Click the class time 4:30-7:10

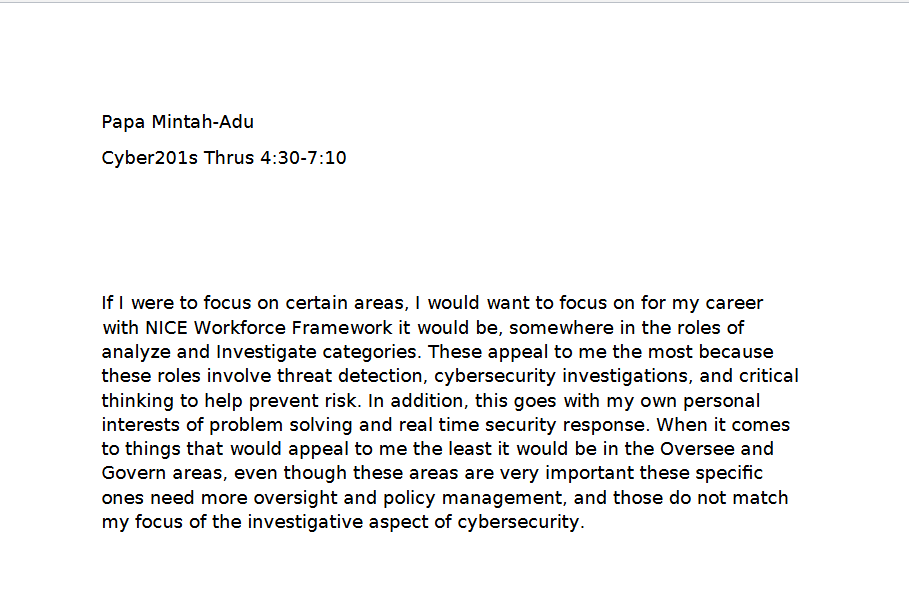pos(303,158)
